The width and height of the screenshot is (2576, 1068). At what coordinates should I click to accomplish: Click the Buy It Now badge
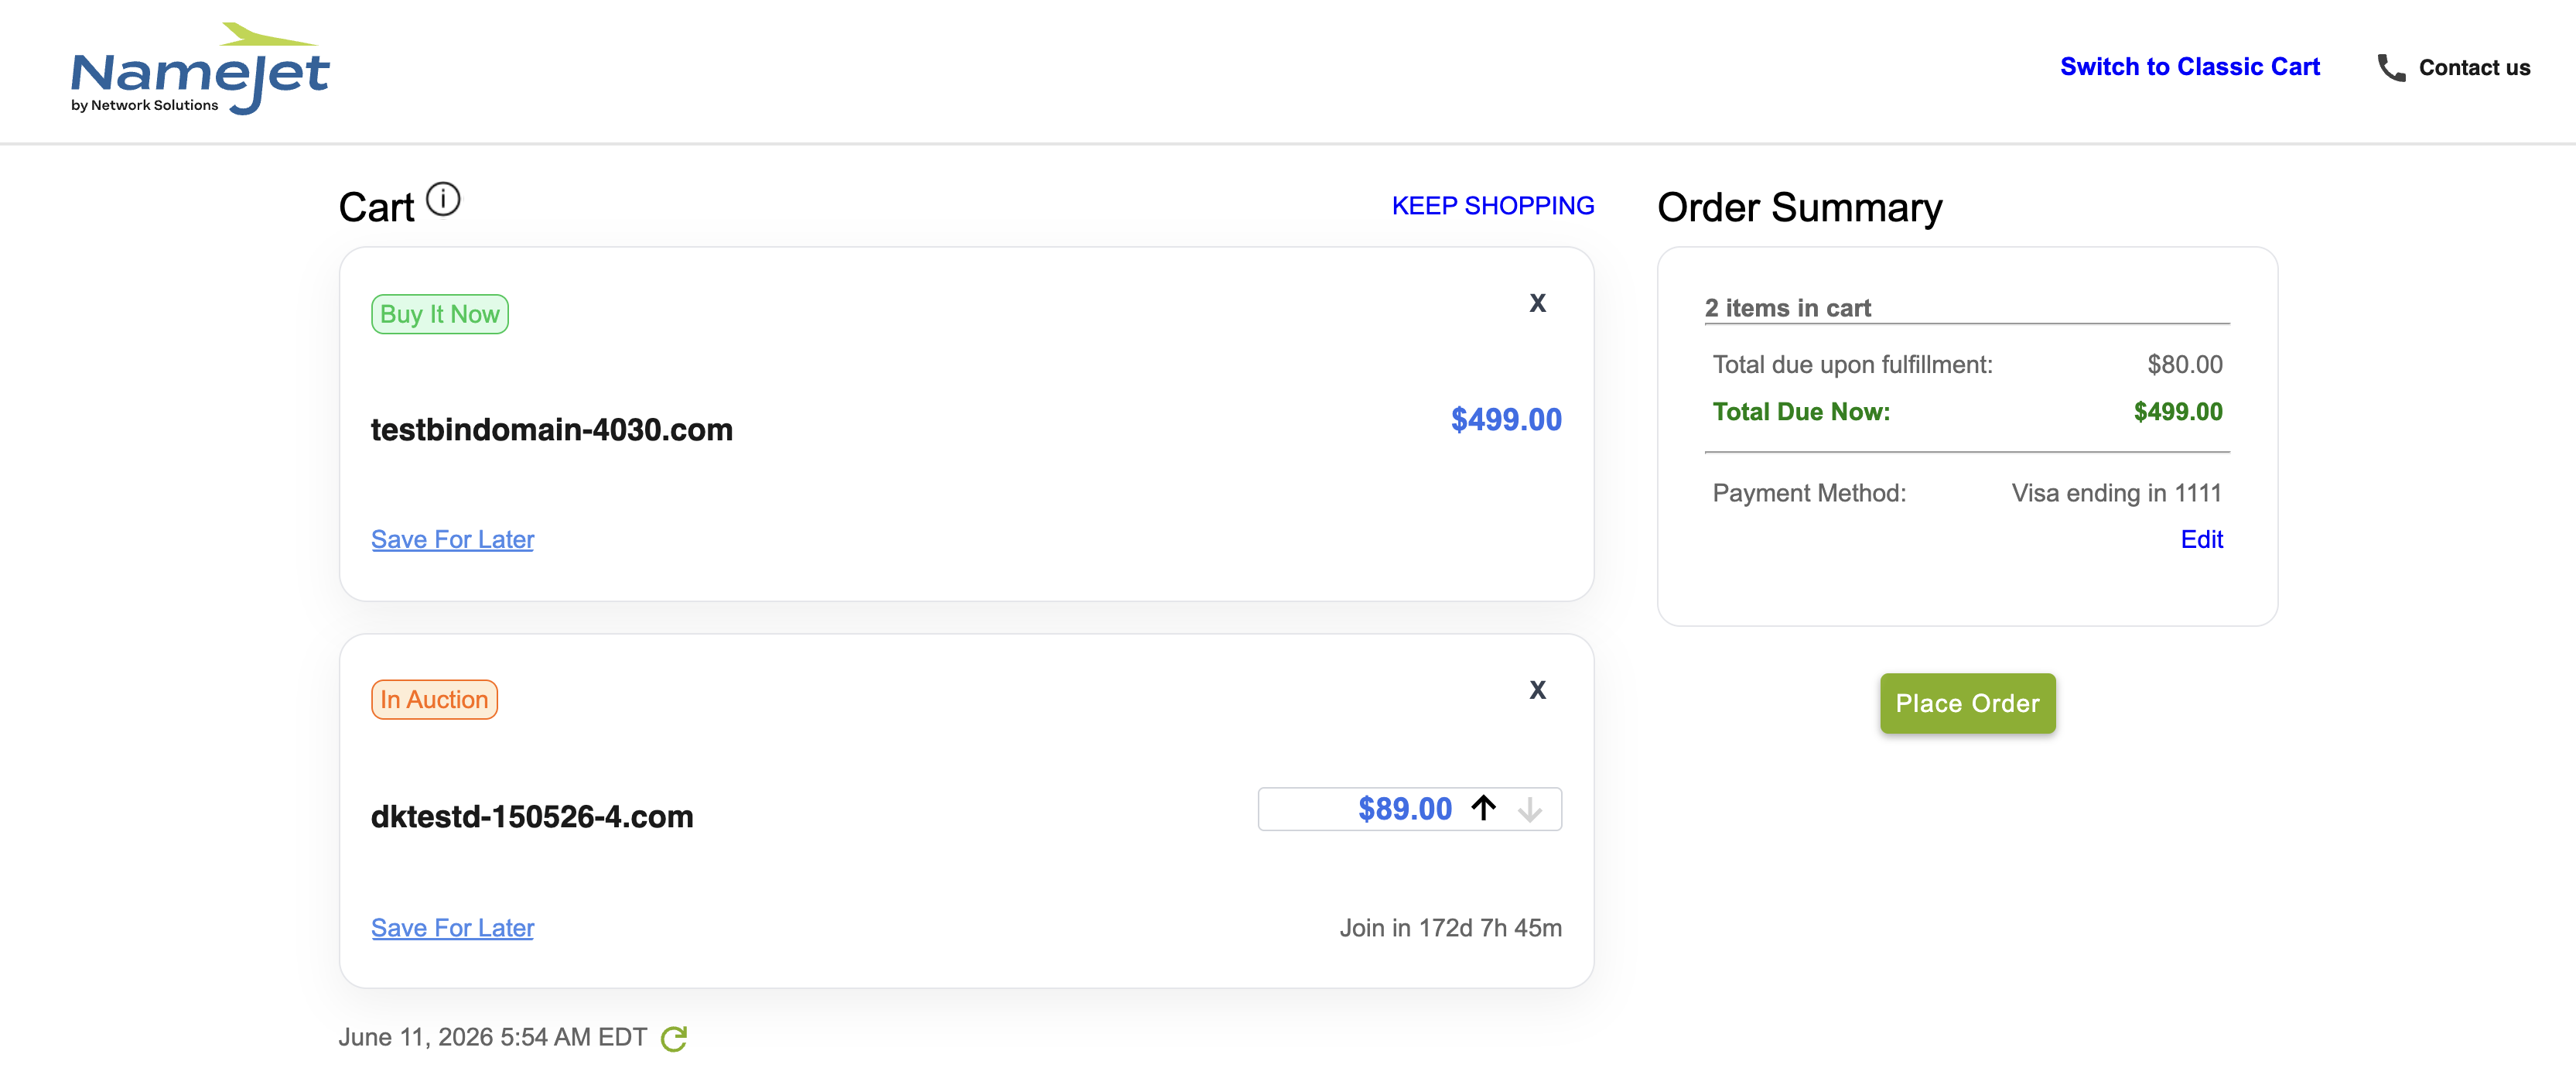(x=439, y=314)
